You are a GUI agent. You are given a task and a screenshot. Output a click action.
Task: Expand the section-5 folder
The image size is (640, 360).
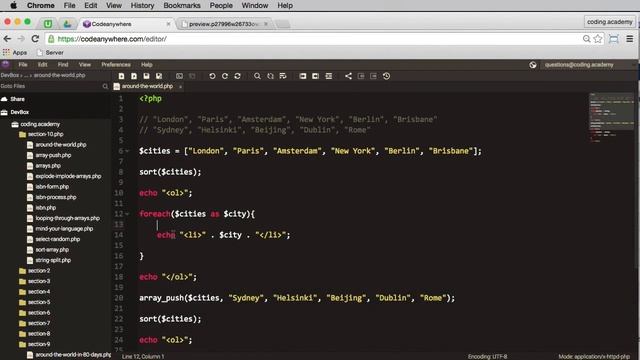click(35, 302)
